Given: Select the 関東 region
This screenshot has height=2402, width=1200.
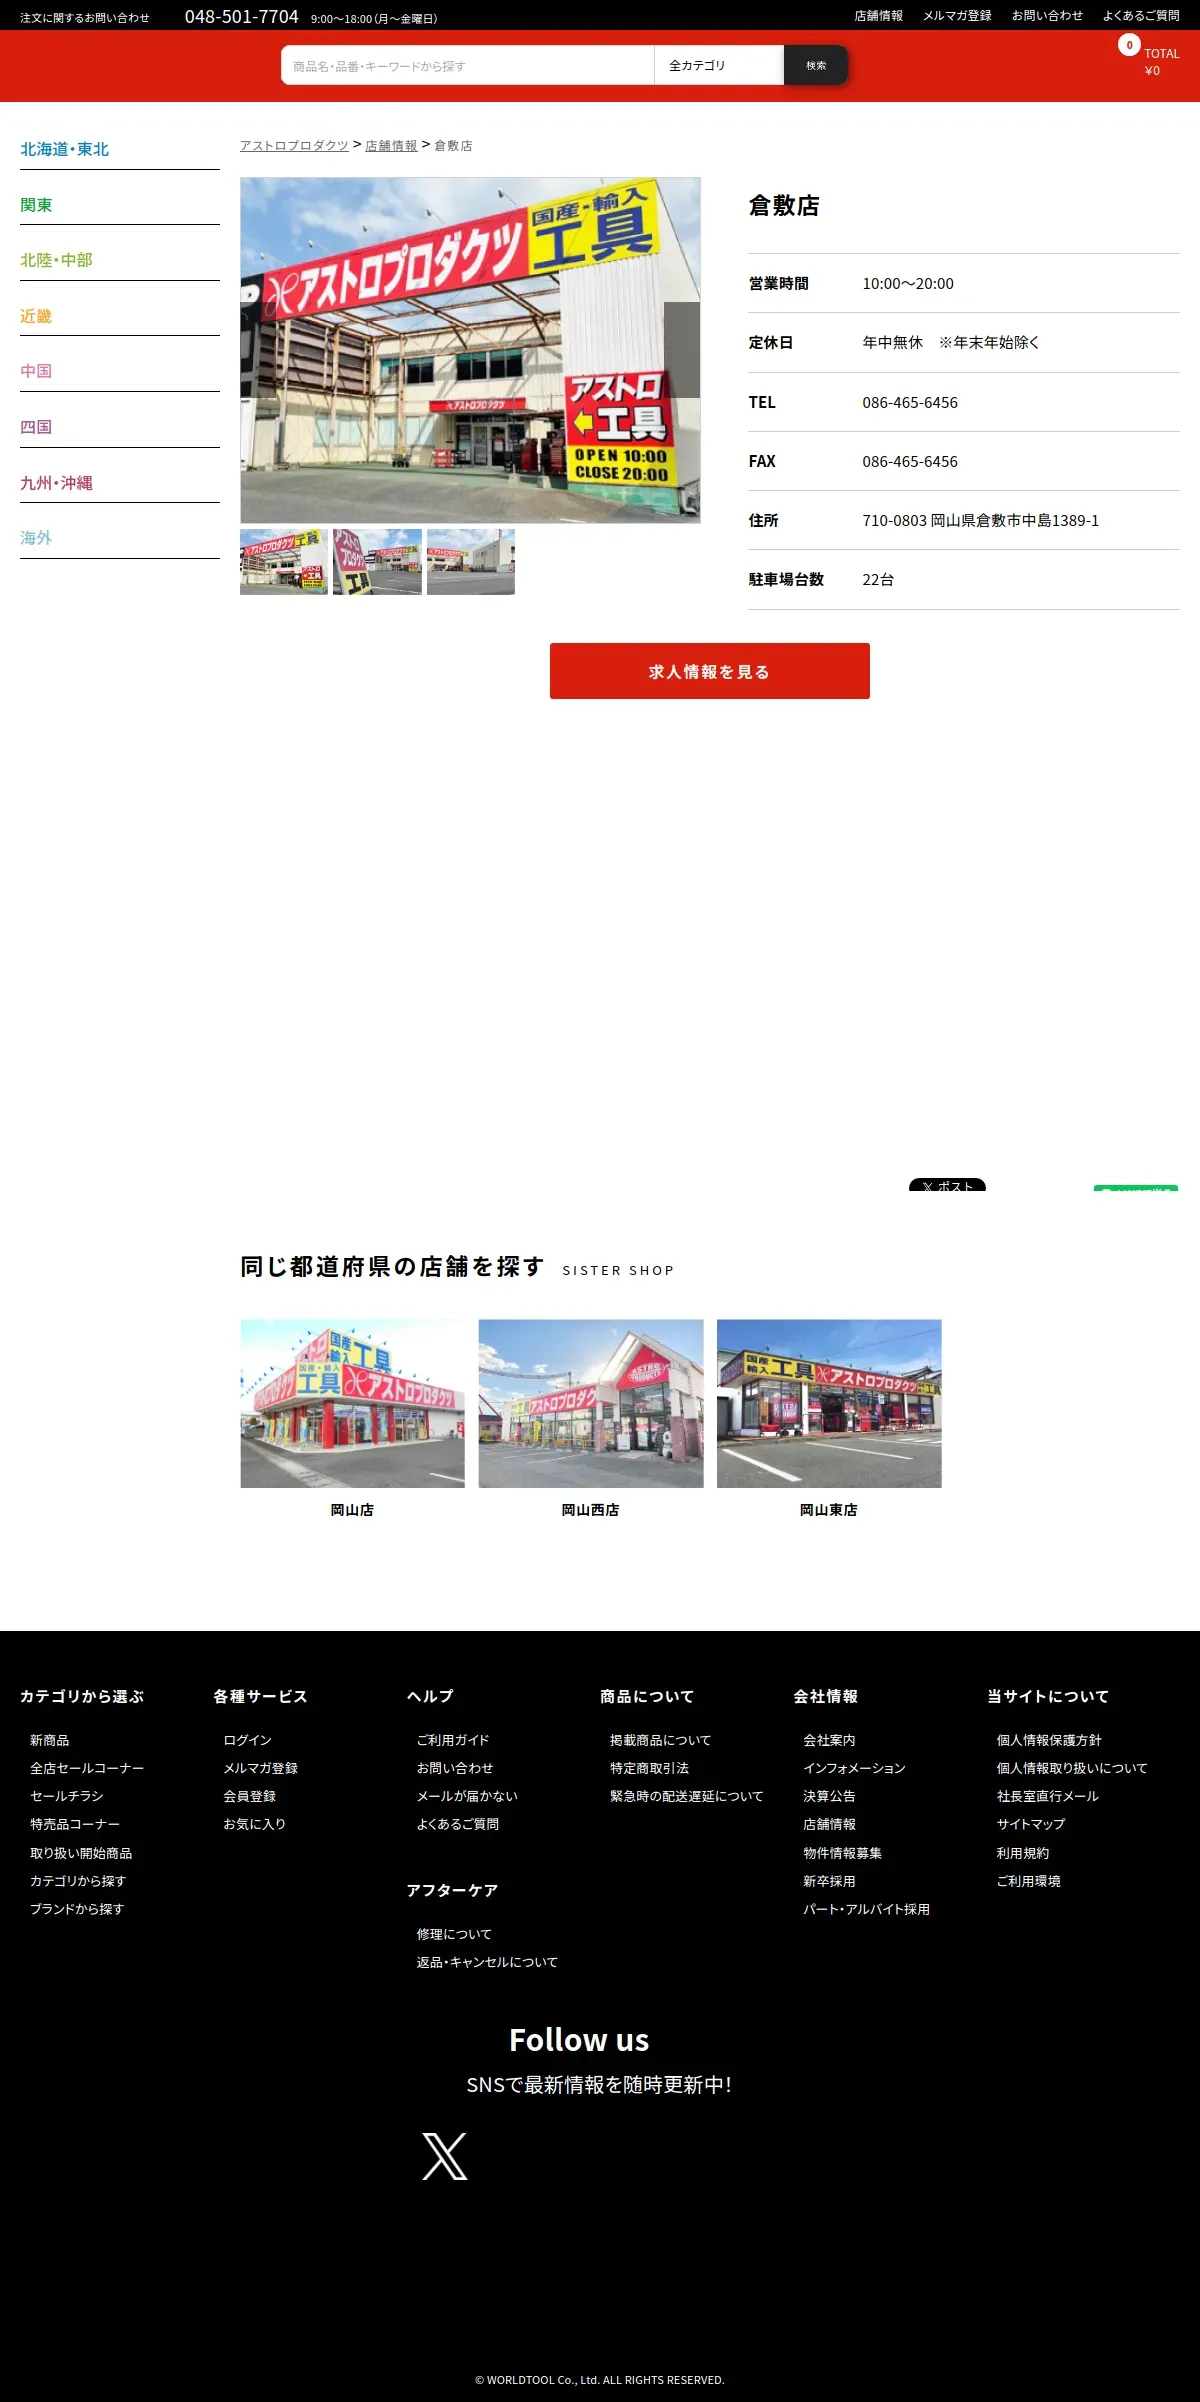Looking at the screenshot, I should point(36,205).
